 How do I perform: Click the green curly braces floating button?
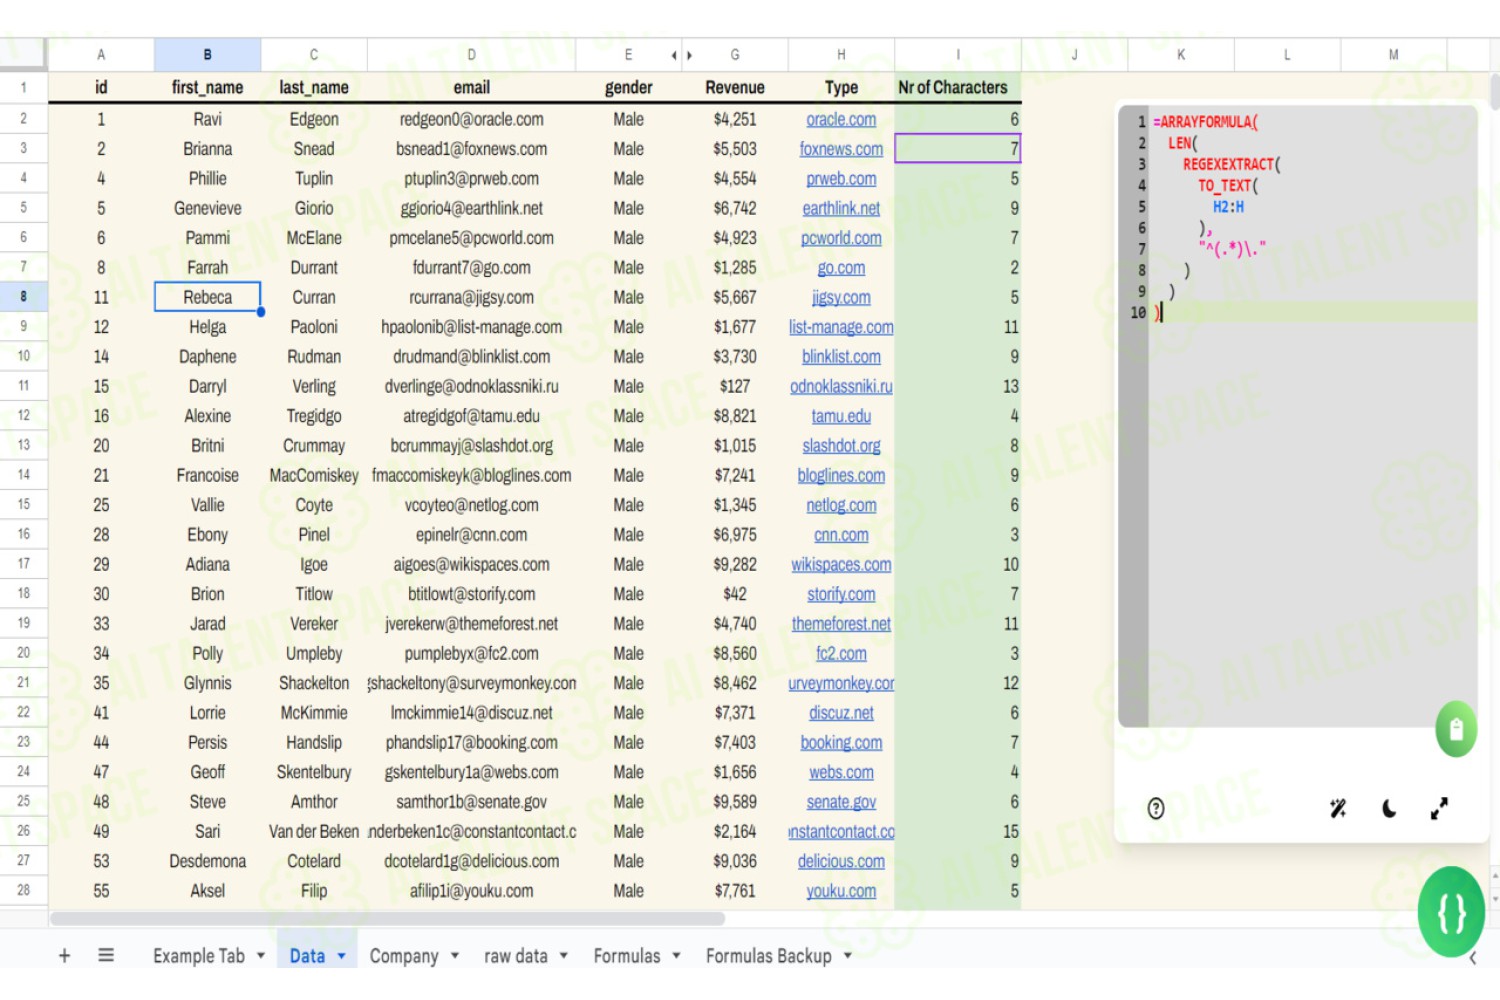click(x=1451, y=912)
